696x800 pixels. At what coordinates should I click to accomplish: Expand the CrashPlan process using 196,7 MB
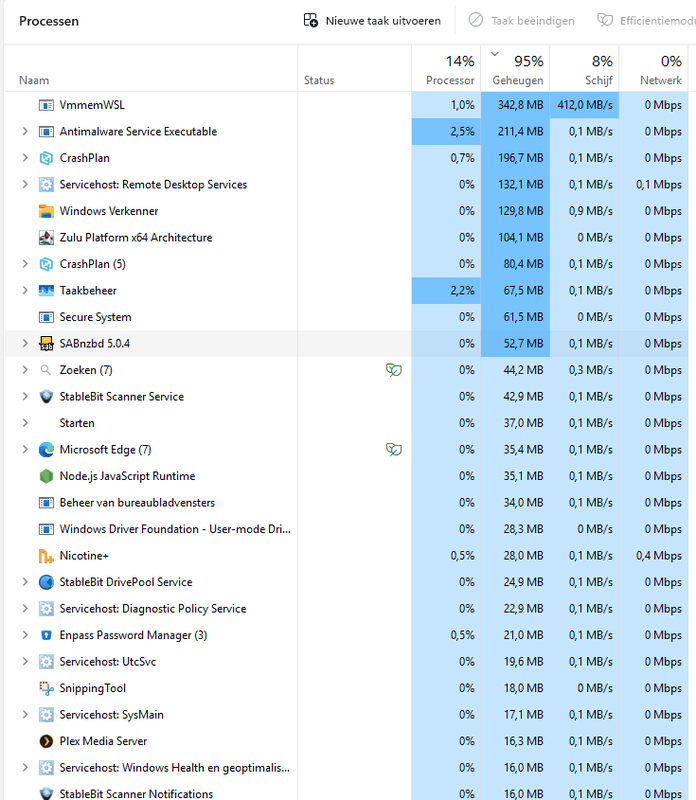point(24,158)
